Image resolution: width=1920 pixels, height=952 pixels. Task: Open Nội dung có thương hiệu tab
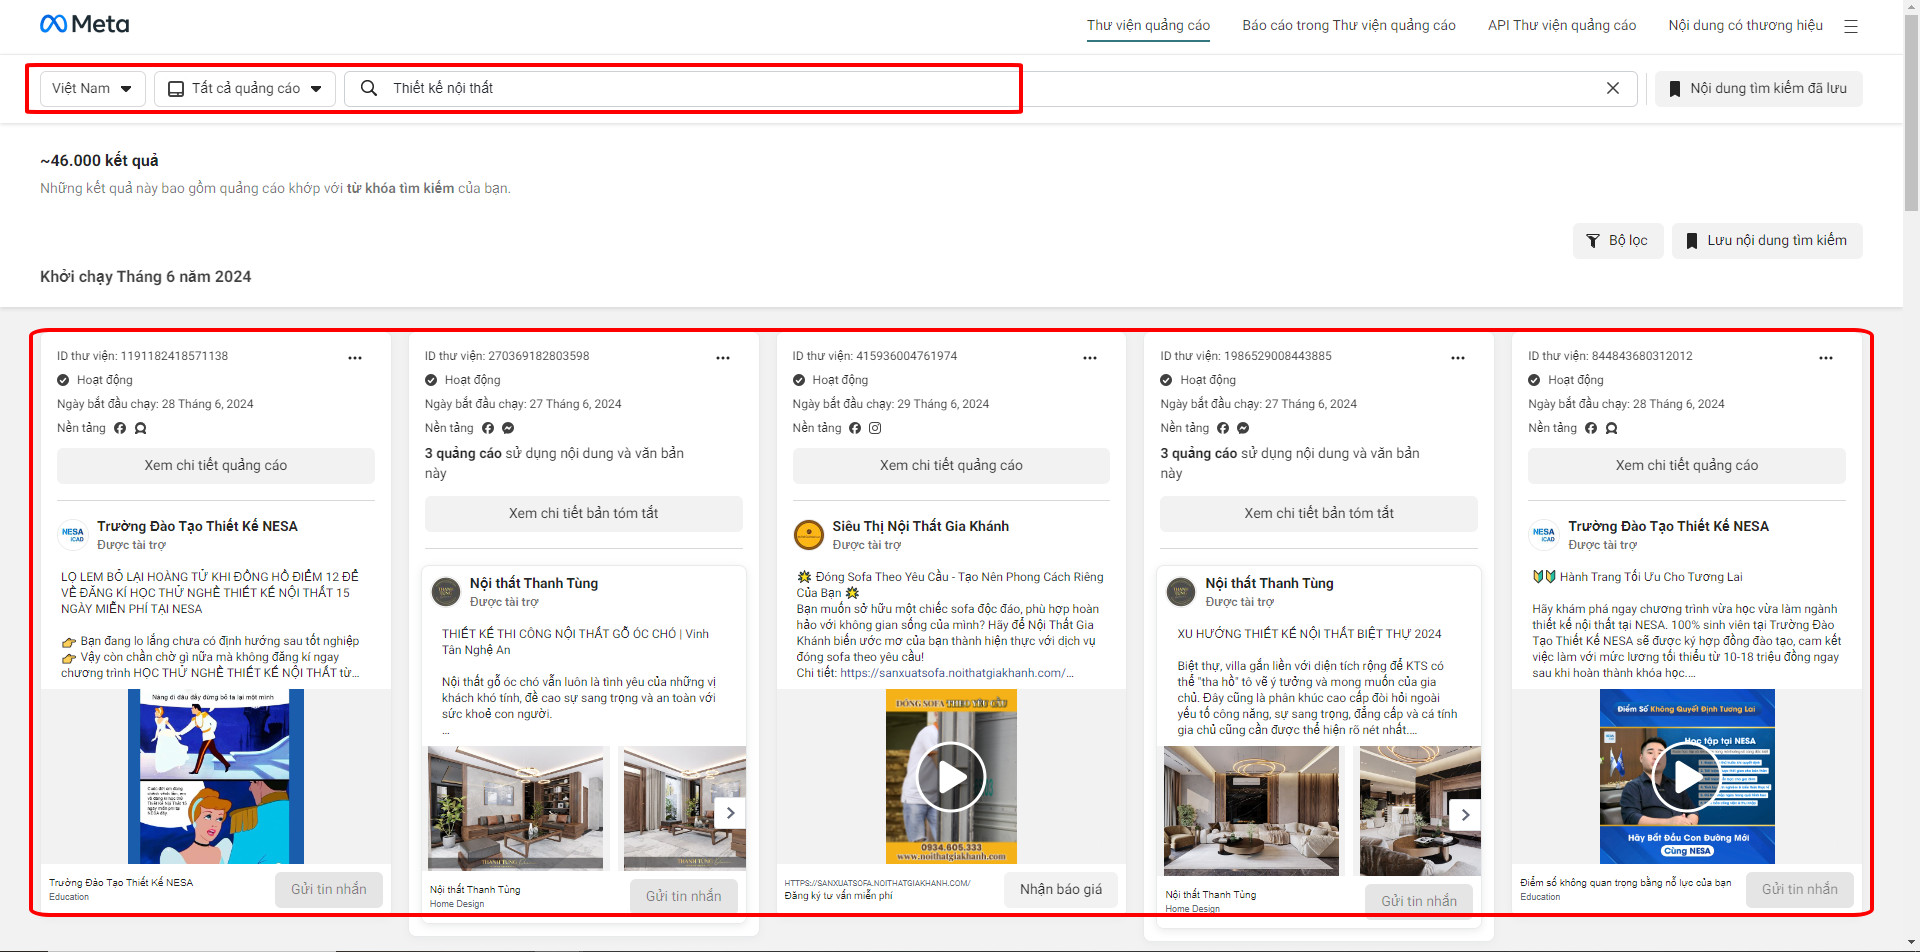click(x=1745, y=25)
